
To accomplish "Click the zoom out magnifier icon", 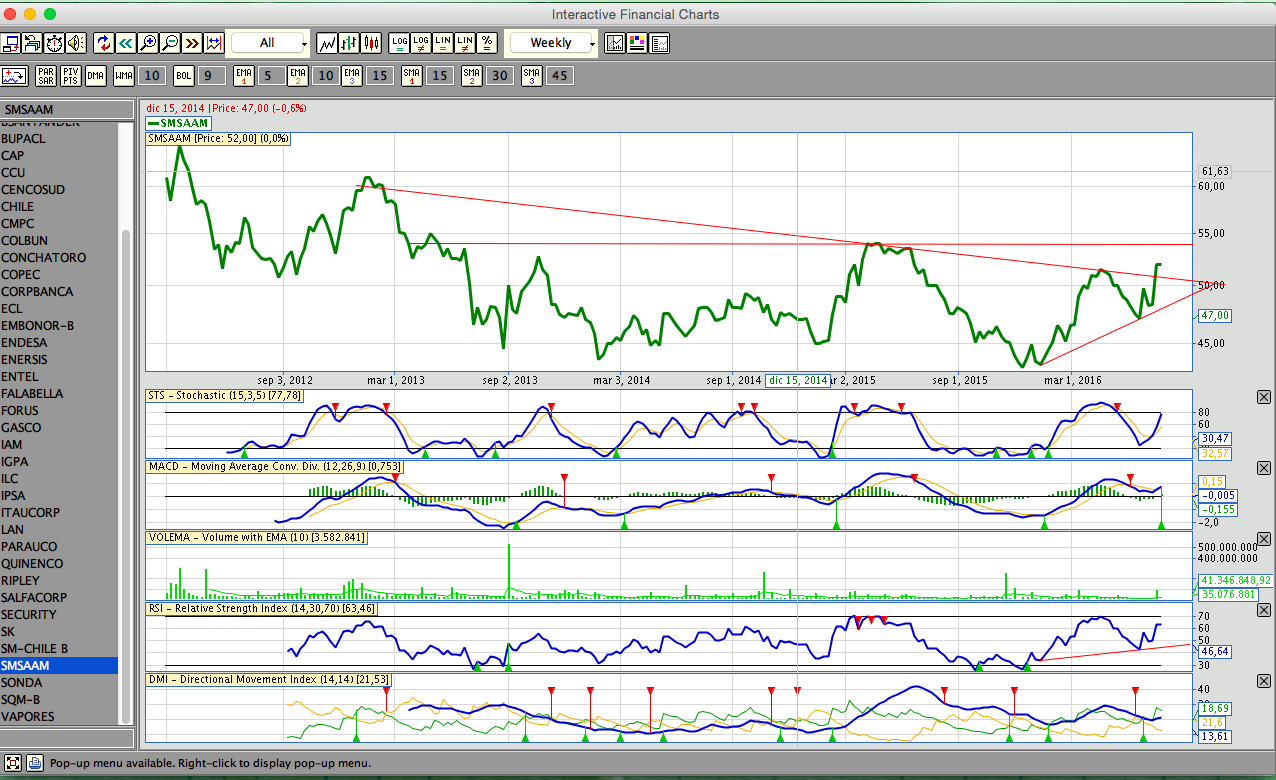I will pyautogui.click(x=170, y=43).
